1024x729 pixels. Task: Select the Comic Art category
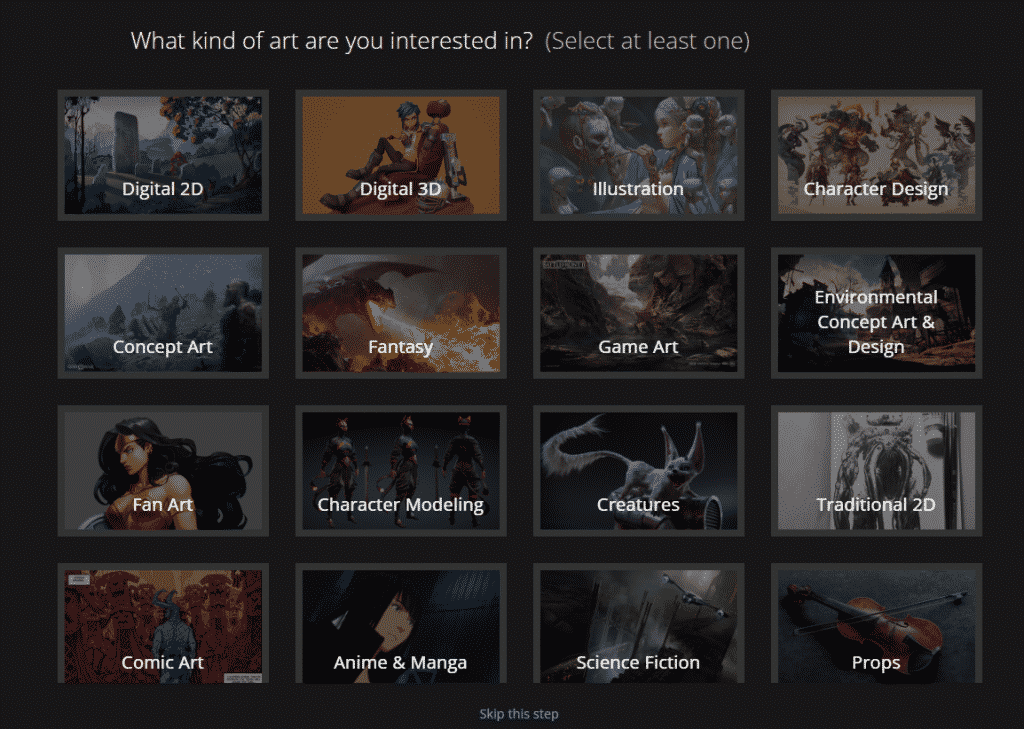pyautogui.click(x=163, y=623)
